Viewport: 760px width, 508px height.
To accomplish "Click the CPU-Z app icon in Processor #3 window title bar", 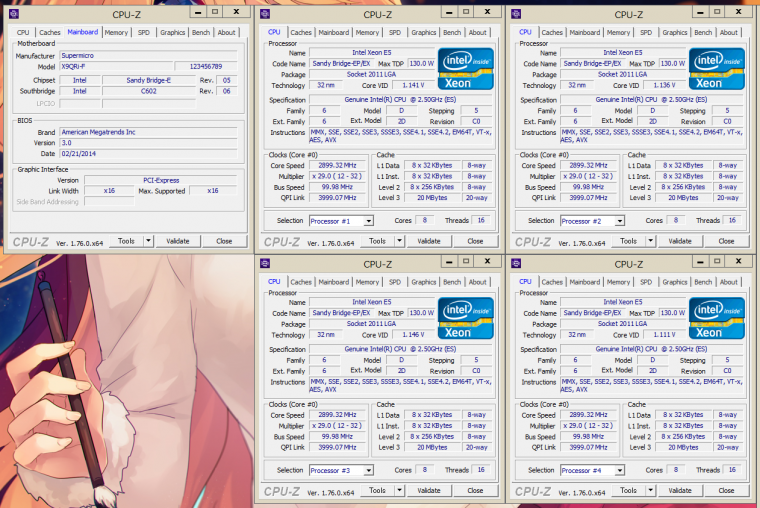I will (265, 263).
